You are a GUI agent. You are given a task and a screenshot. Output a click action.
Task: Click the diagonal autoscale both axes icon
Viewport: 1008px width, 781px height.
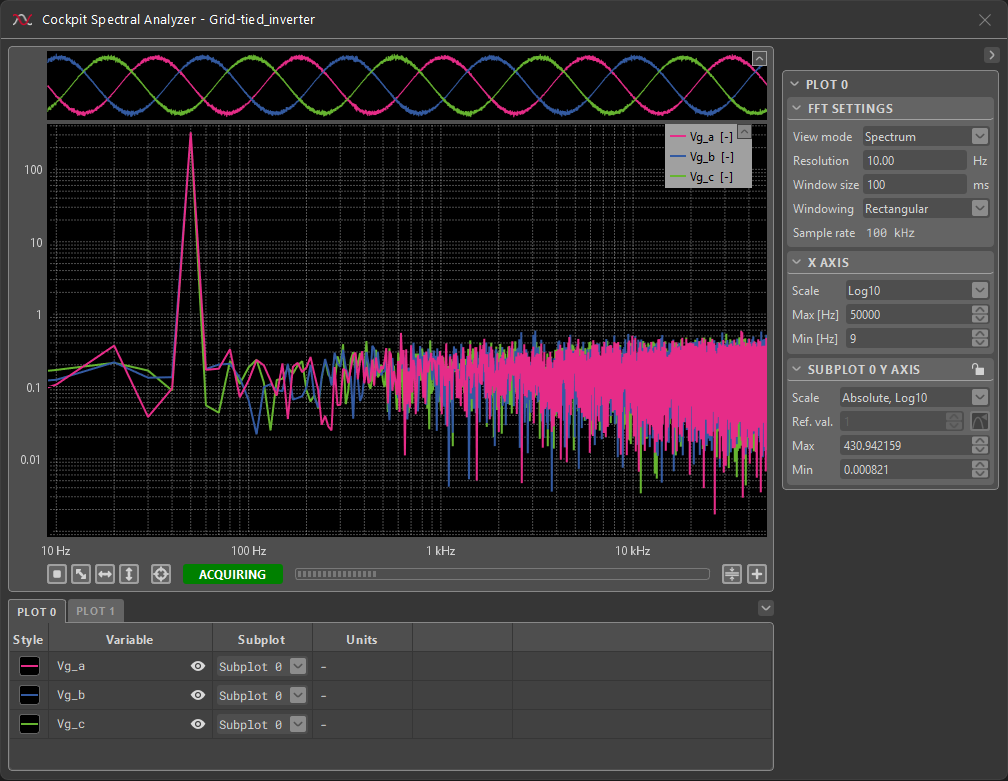pyautogui.click(x=81, y=574)
